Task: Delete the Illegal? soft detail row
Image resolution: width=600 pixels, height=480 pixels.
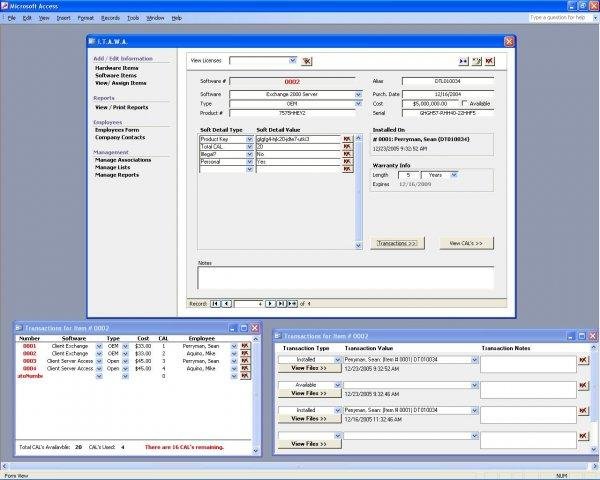Action: (x=347, y=154)
